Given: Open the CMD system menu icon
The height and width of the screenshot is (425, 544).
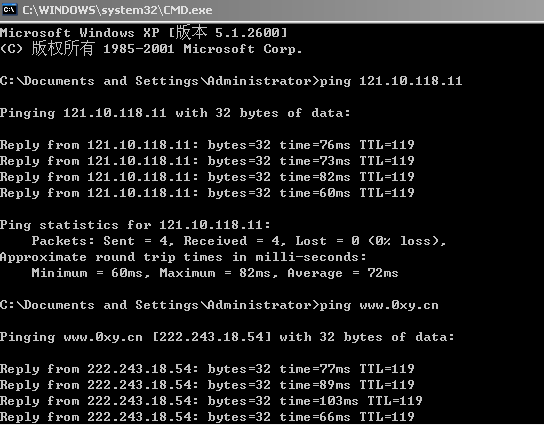Looking at the screenshot, I should pos(9,9).
